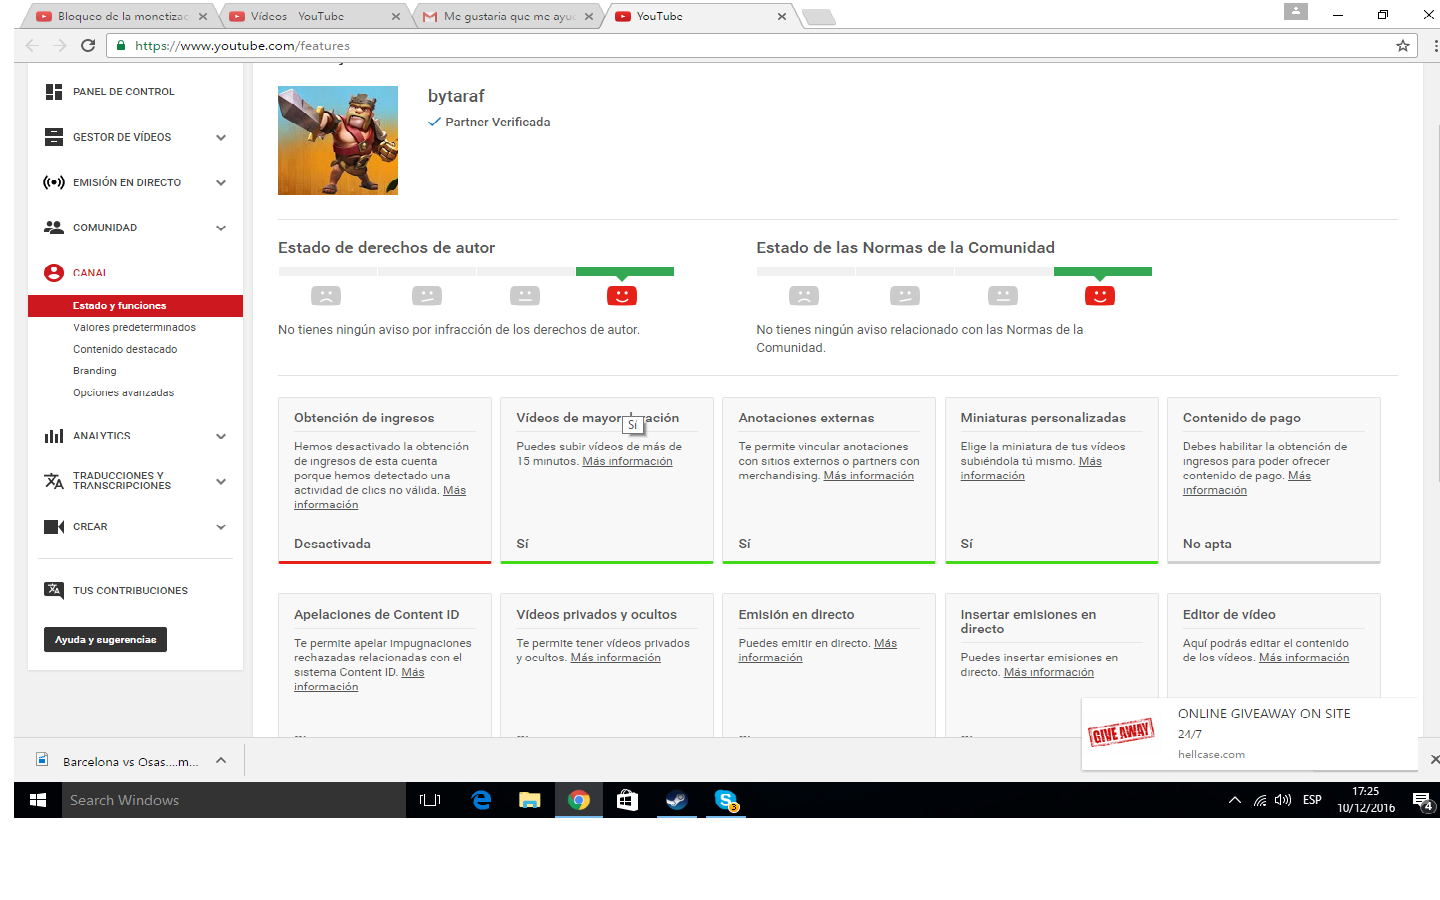Expand the Gestor de vídeos menu chevron
1440x900 pixels.
click(x=221, y=137)
